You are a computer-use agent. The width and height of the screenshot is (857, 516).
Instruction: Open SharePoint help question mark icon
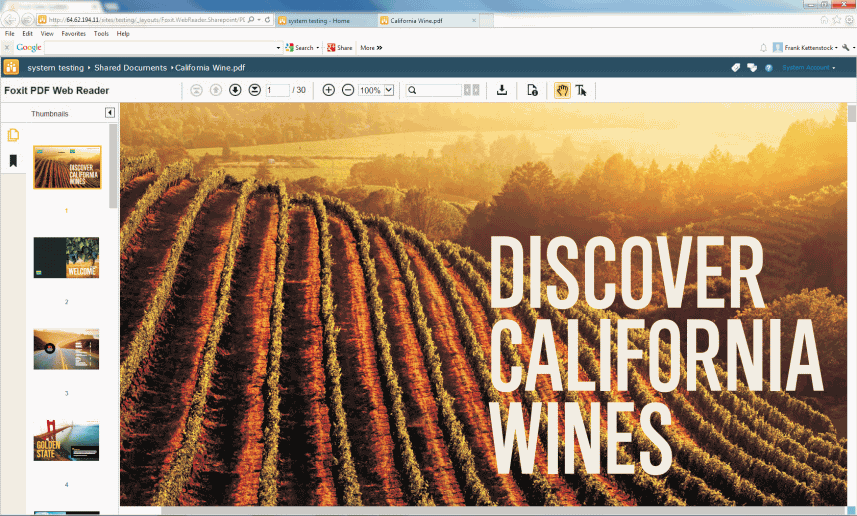coord(768,68)
